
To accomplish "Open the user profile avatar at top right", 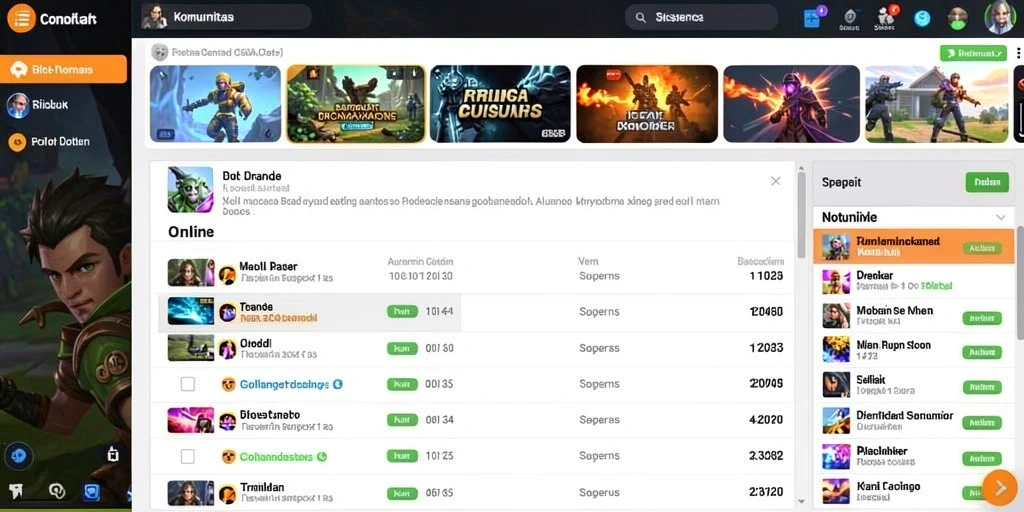I will [x=1000, y=17].
